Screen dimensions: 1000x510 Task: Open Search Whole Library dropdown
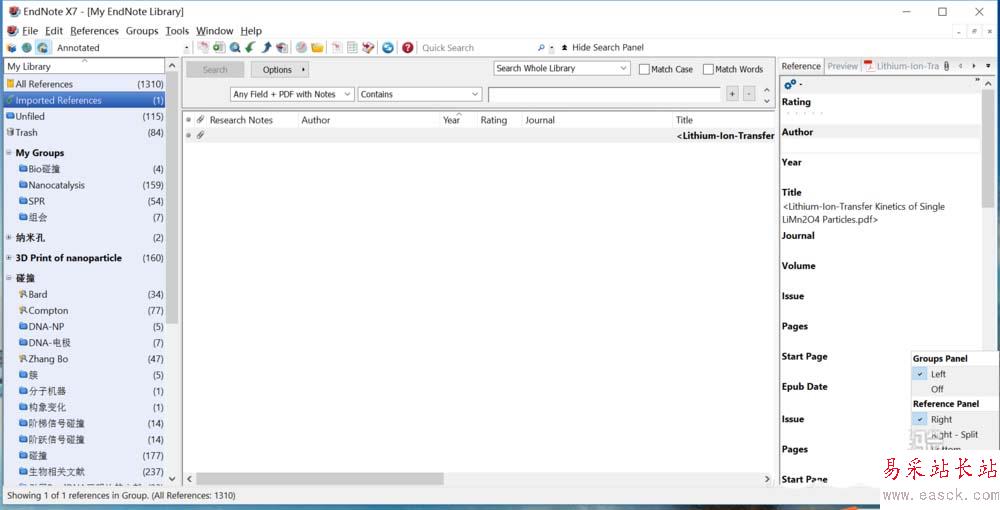tap(562, 68)
